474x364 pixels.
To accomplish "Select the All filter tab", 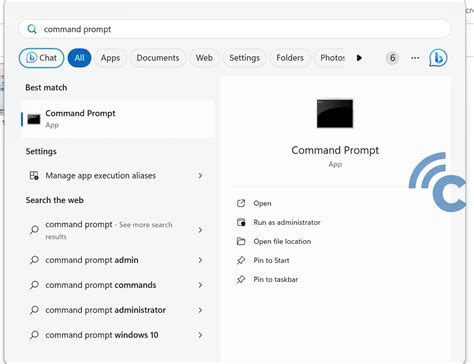I will coord(79,58).
